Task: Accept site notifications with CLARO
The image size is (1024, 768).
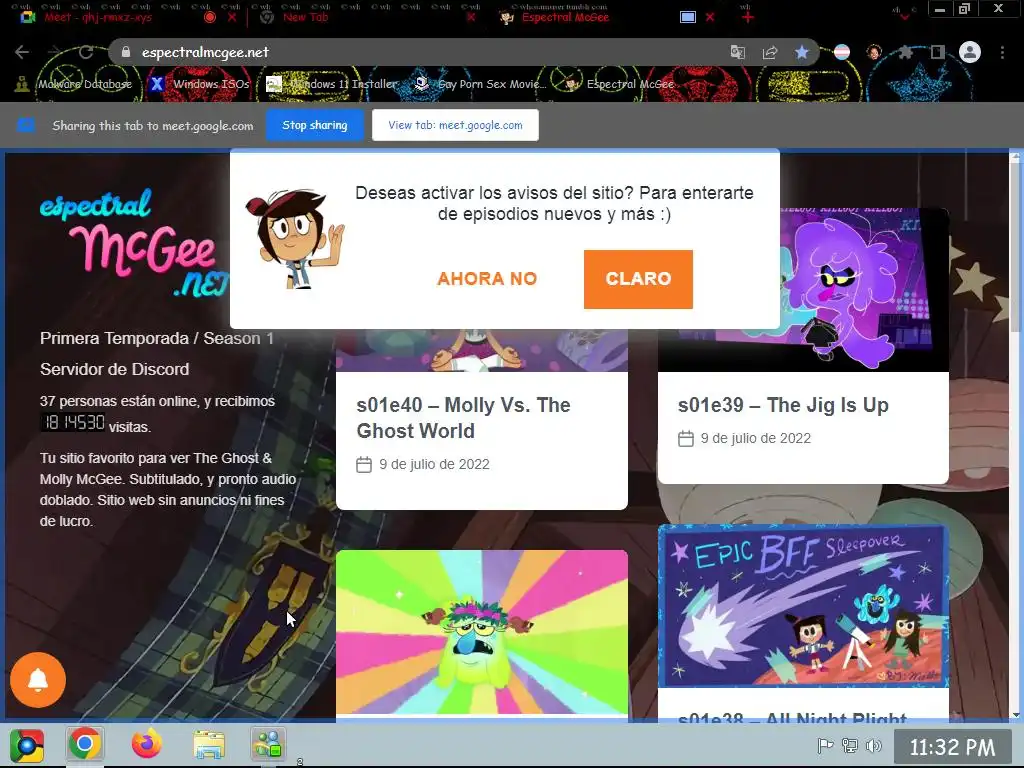Action: coord(638,279)
